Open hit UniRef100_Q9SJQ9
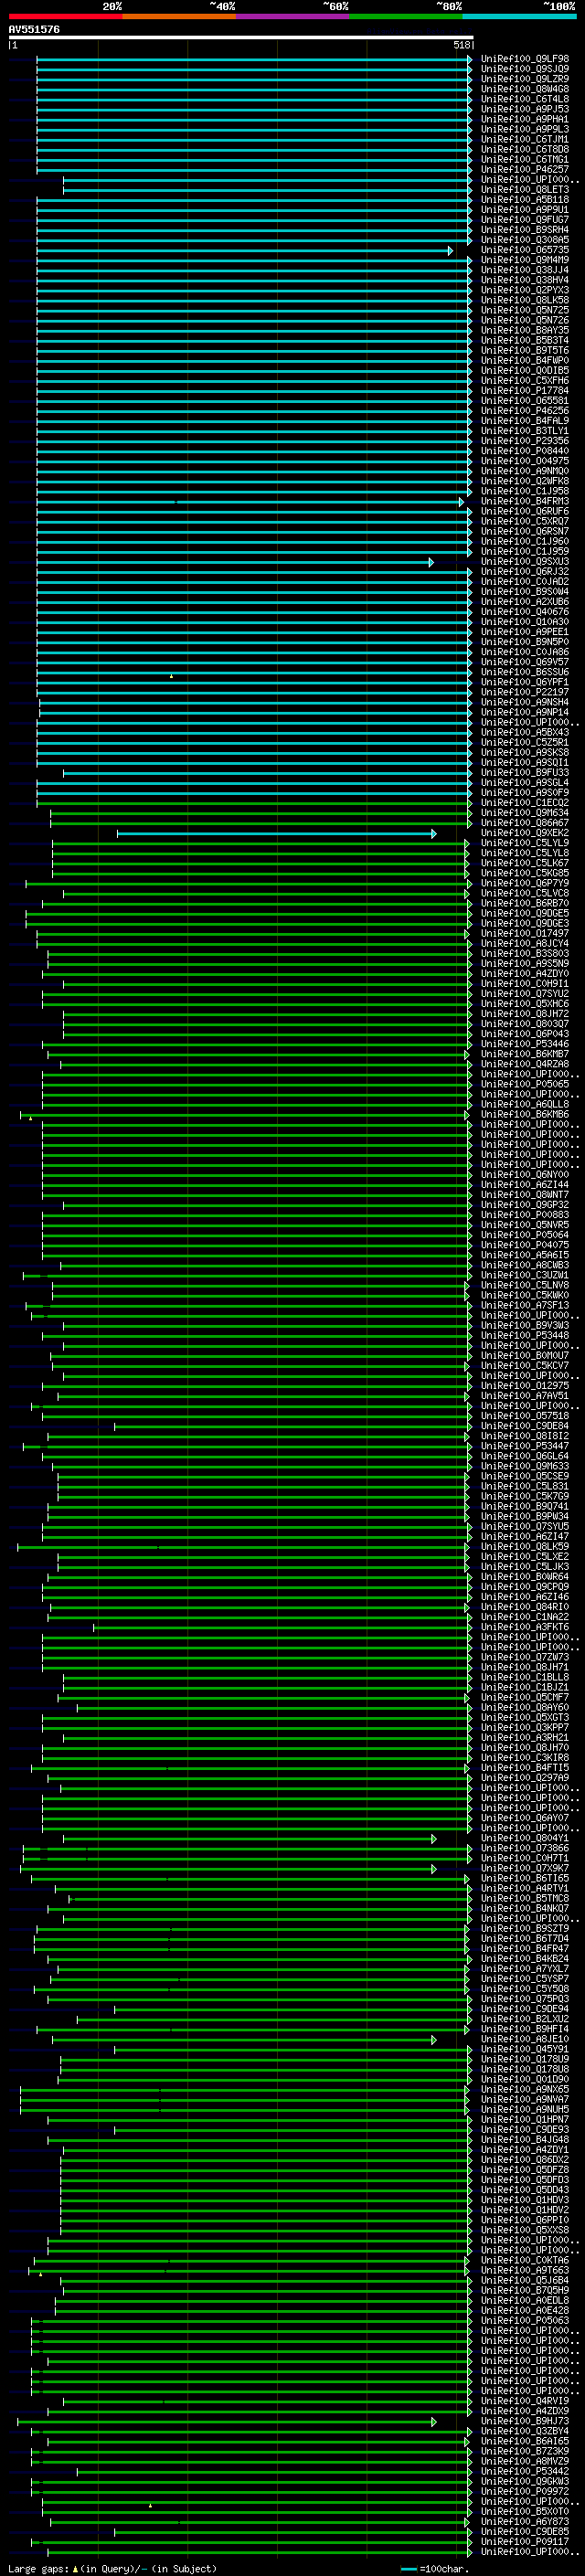Screen dimensions: 585x2576 525,69
